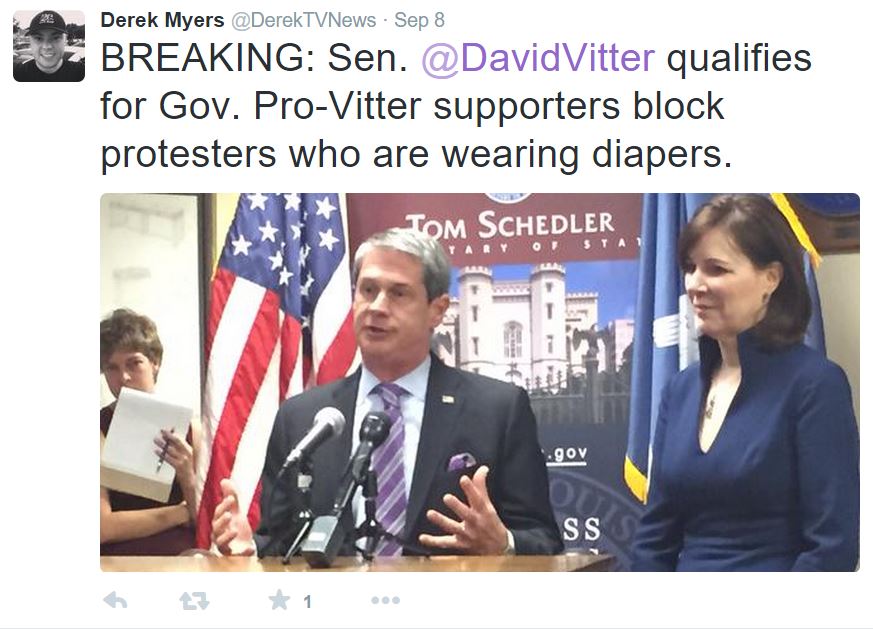Click the Tom Schedler banner in the photo

coord(509,229)
